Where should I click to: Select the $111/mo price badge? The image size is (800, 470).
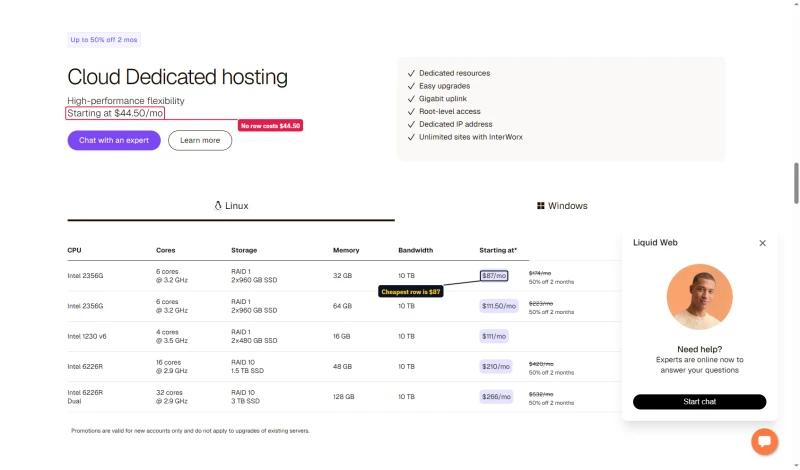click(494, 336)
